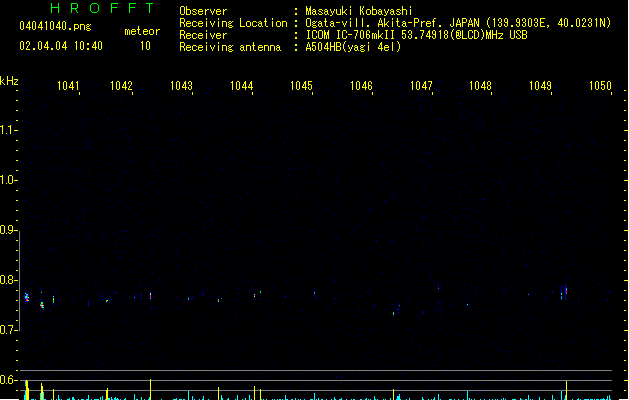Click frequency axis label 0.6
The image size is (629, 400).
(x=7, y=380)
